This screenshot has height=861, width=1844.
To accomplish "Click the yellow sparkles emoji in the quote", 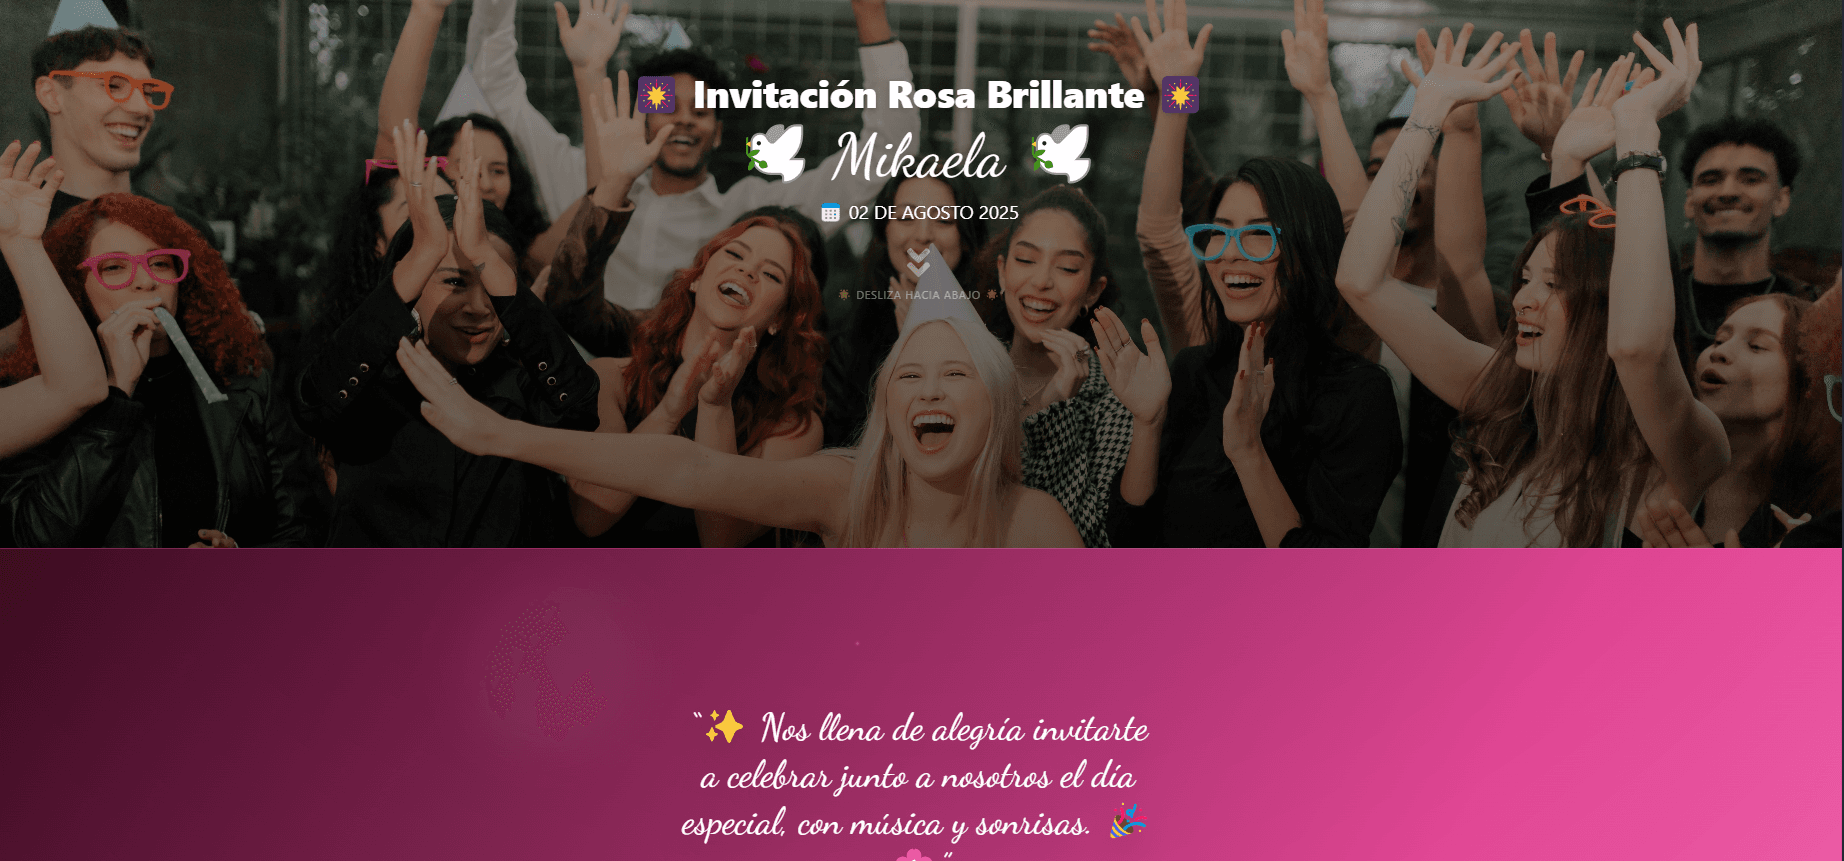I will pos(724,727).
